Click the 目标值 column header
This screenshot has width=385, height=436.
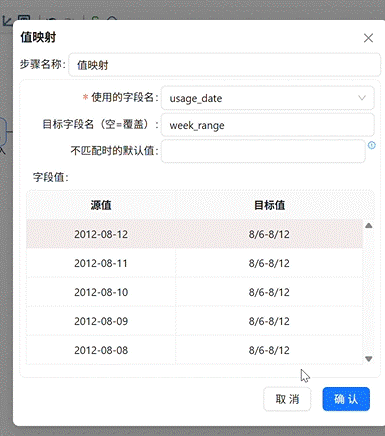click(x=269, y=205)
